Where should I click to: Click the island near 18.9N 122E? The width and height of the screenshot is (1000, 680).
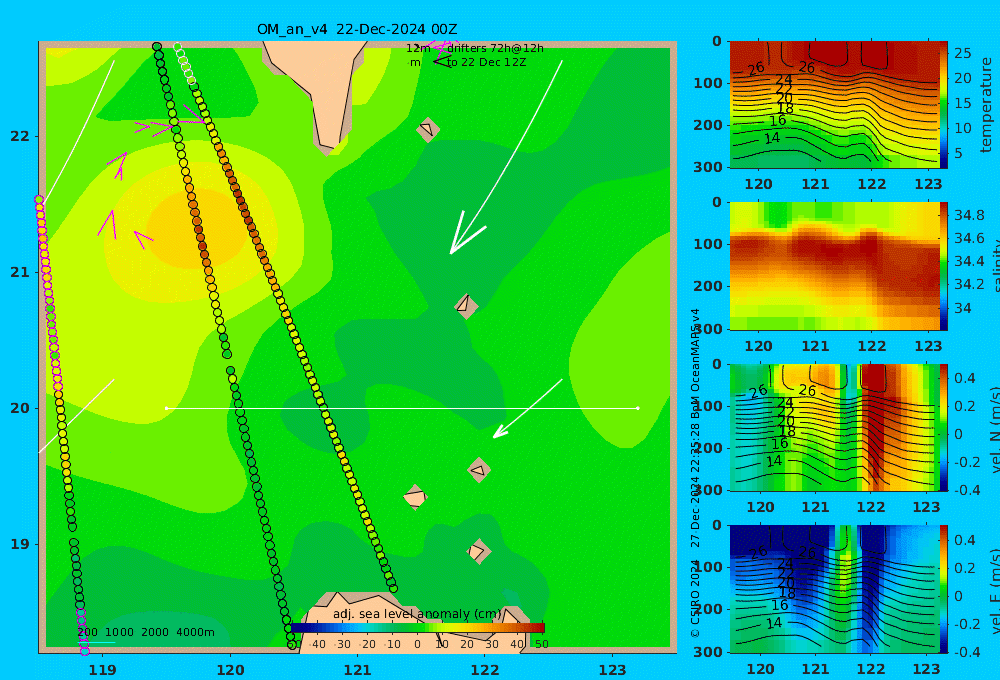pos(478,551)
